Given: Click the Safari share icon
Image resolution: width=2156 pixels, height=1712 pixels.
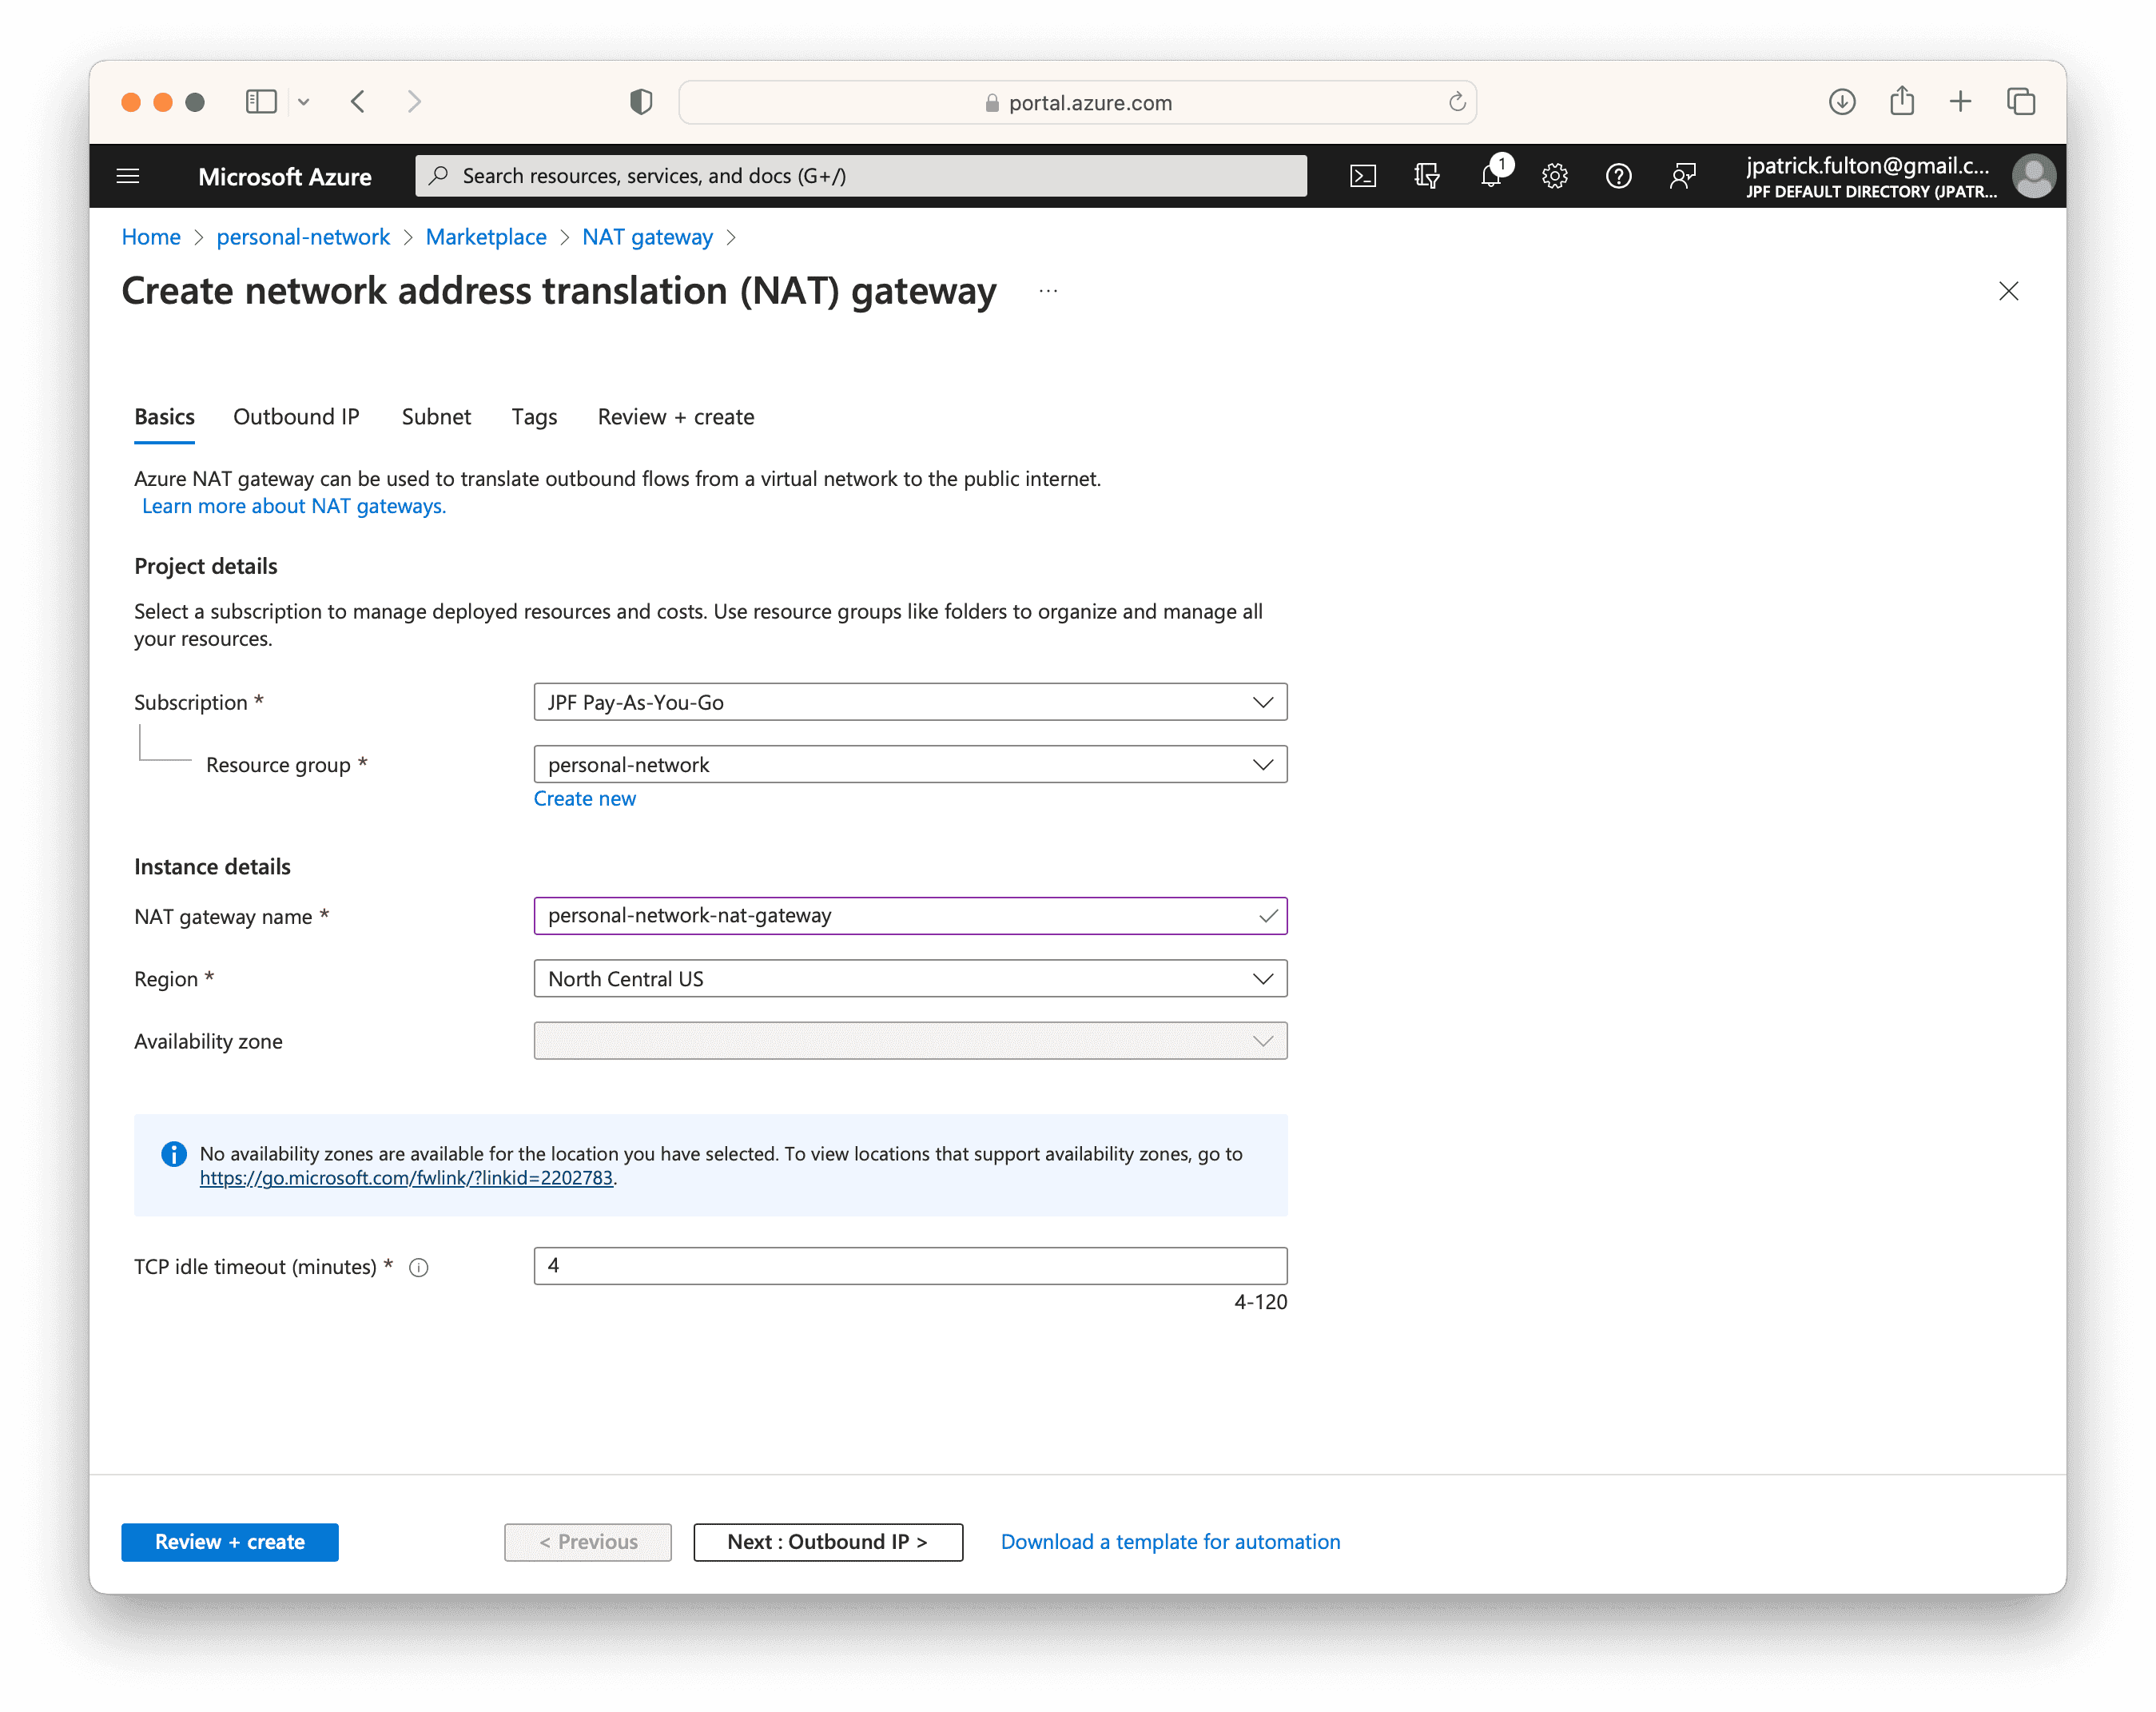Looking at the screenshot, I should click(1902, 101).
